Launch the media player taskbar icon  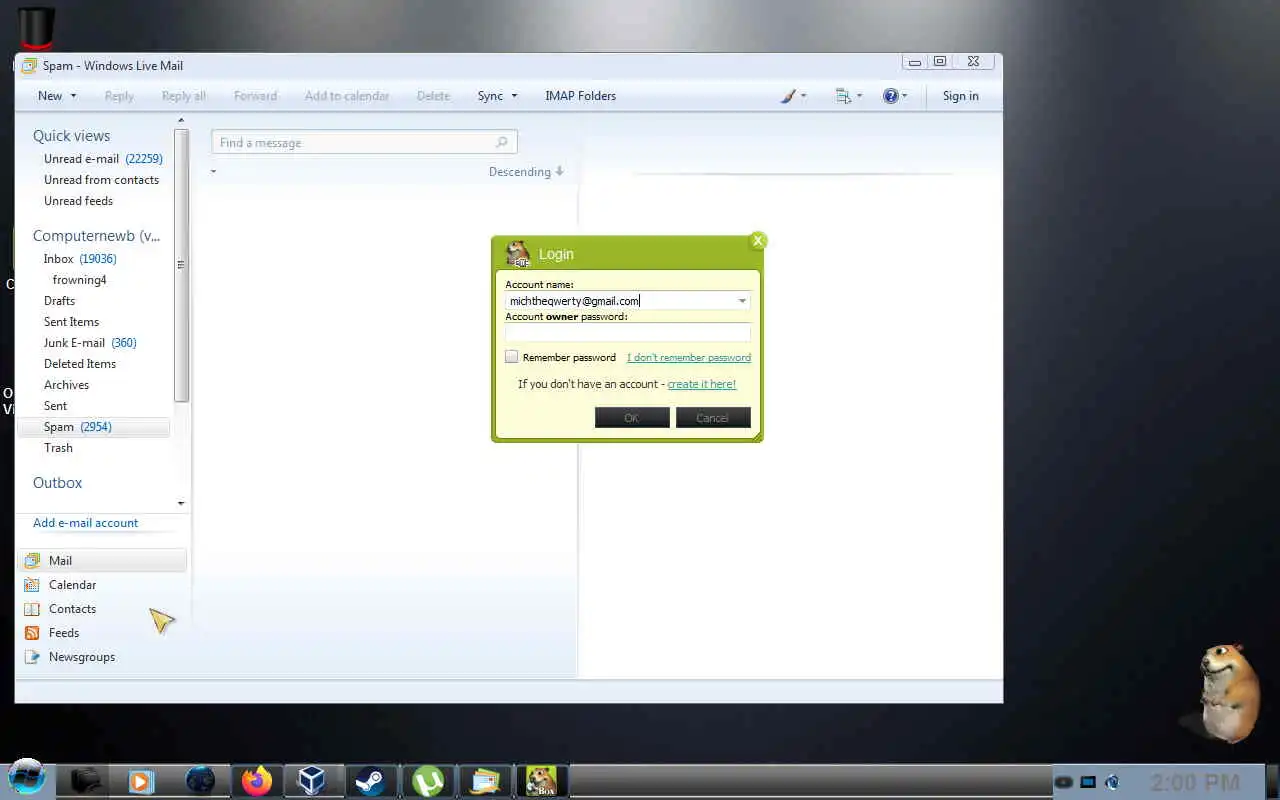click(141, 780)
